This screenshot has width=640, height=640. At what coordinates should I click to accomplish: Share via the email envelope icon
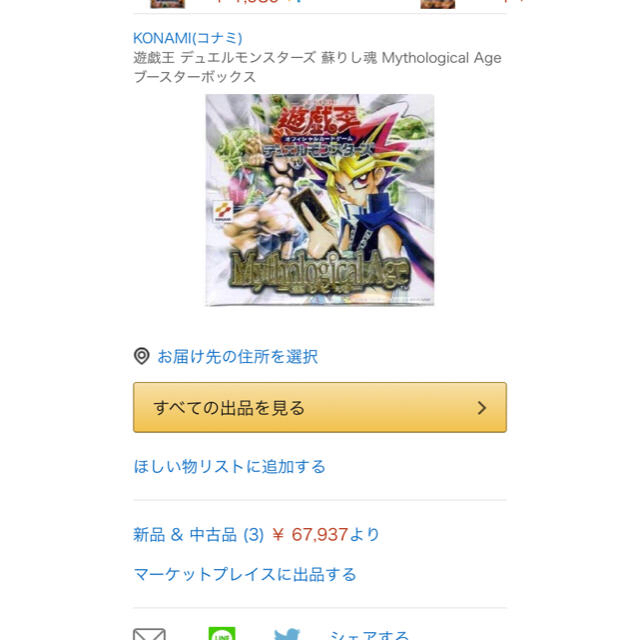[x=149, y=634]
